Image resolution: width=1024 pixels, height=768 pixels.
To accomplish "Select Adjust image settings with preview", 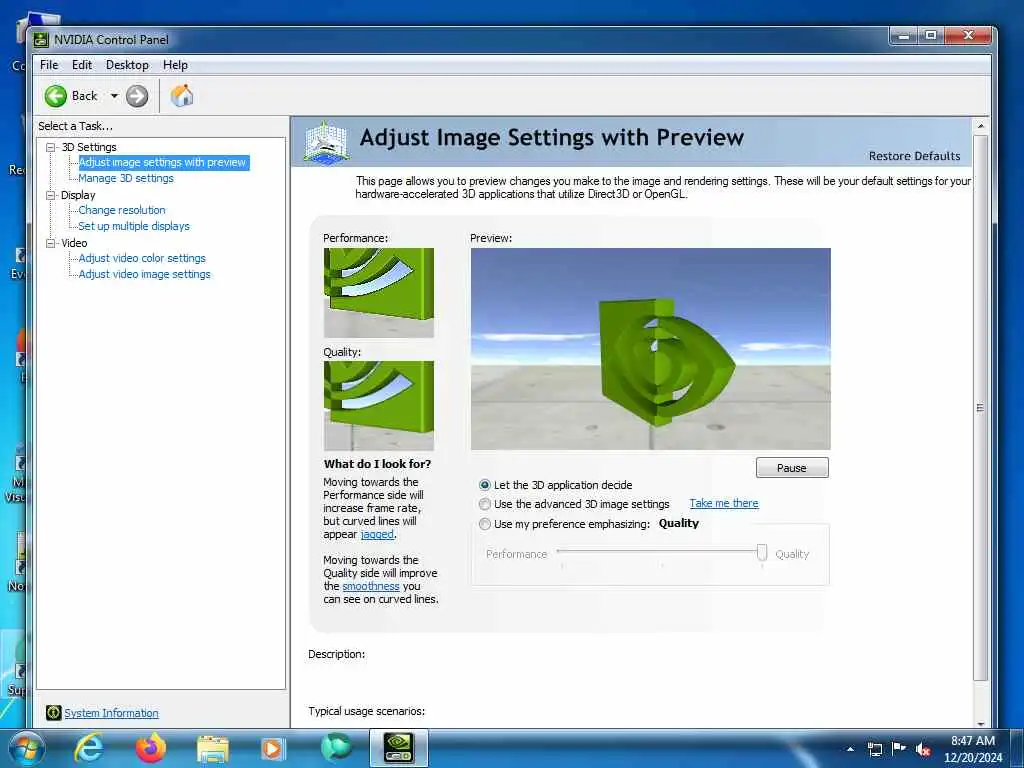I will click(163, 162).
